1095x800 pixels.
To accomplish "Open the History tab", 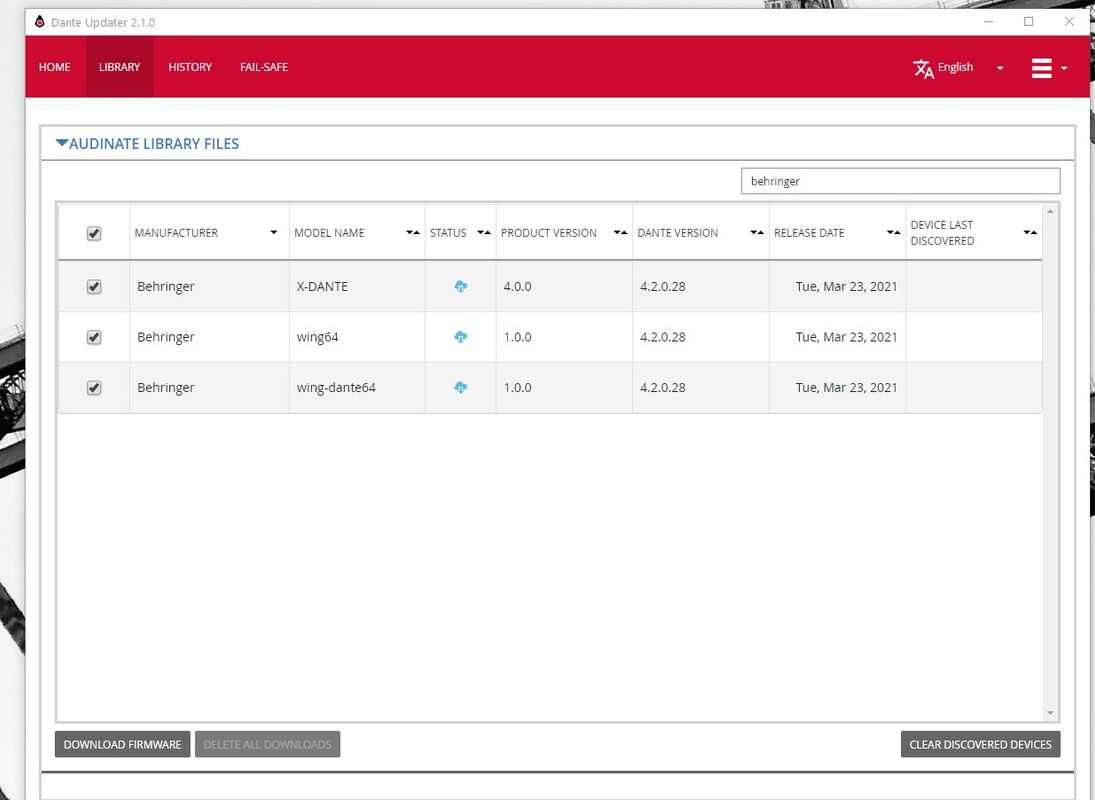I will 190,67.
